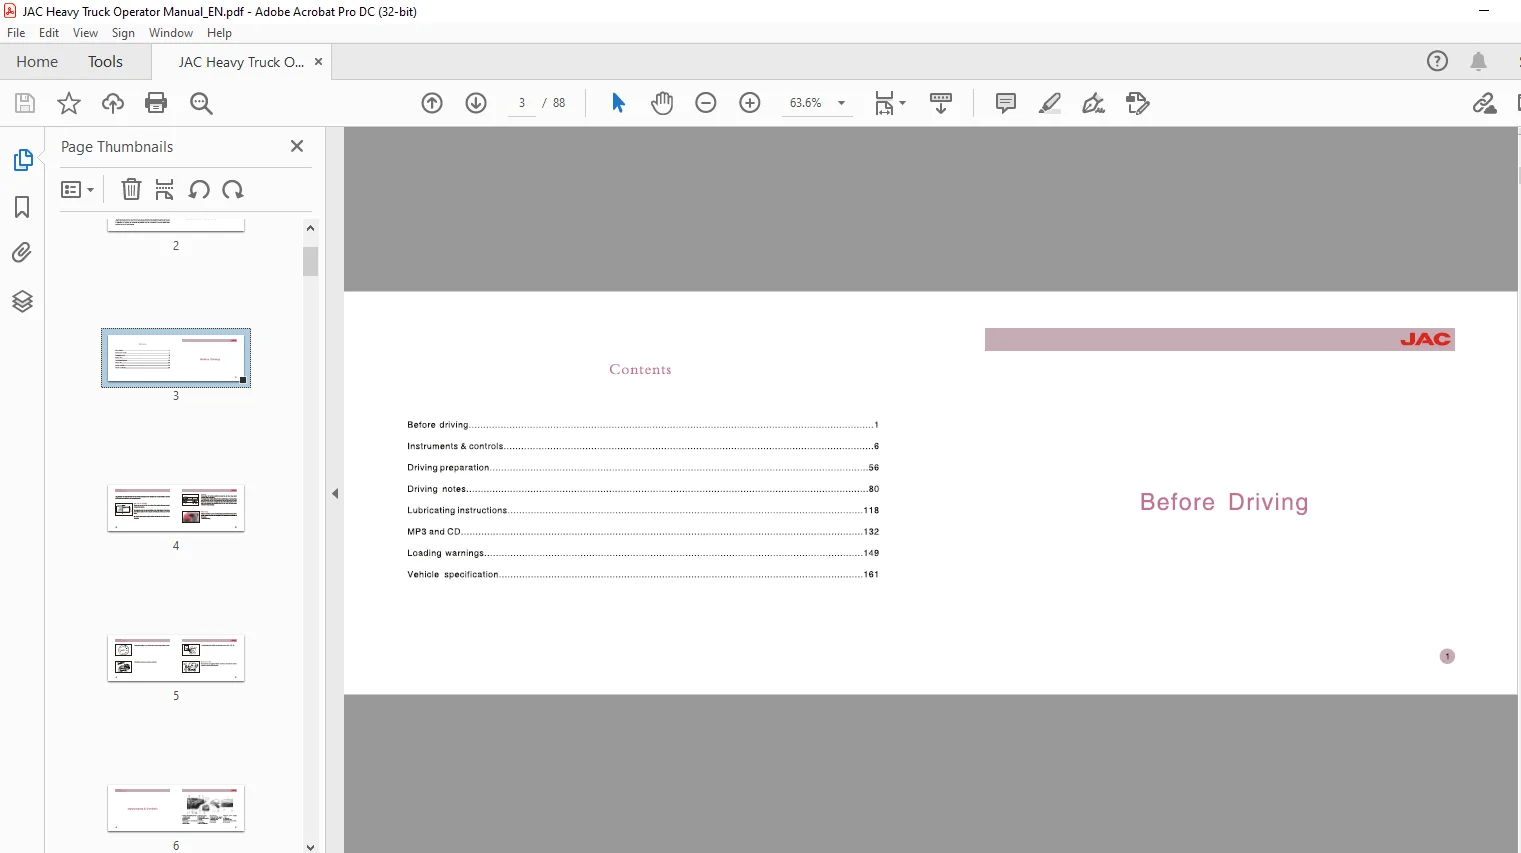Screen dimensions: 1521x853
Task: Select page 5 thumbnail
Action: 176,658
